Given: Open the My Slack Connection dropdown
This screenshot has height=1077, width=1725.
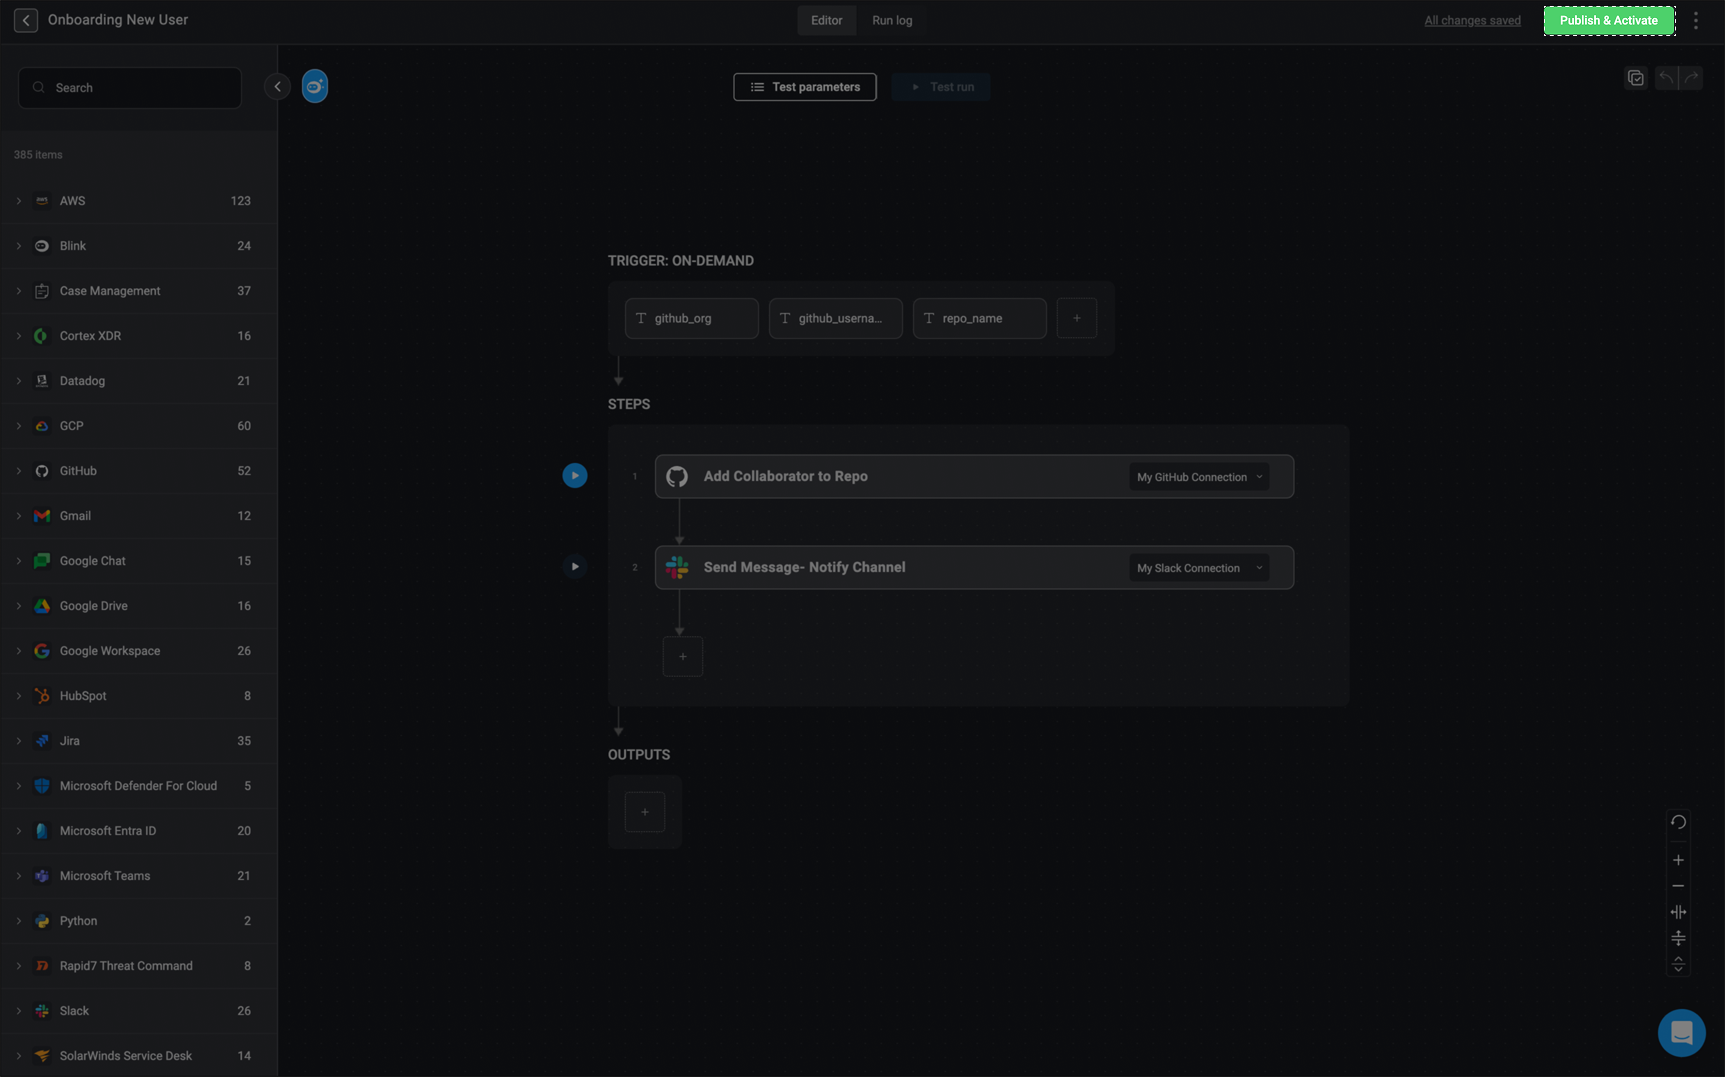Looking at the screenshot, I should pos(1199,568).
